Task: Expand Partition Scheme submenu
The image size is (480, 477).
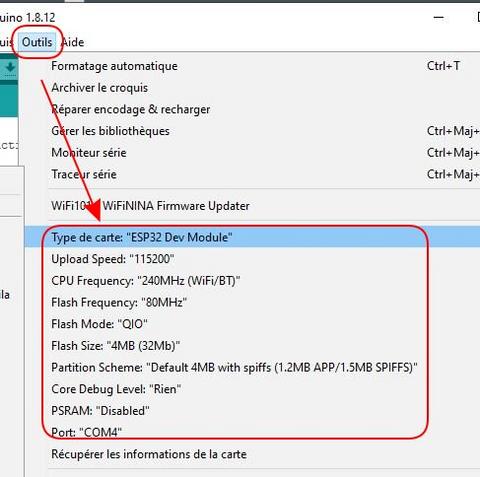Action: click(252, 367)
